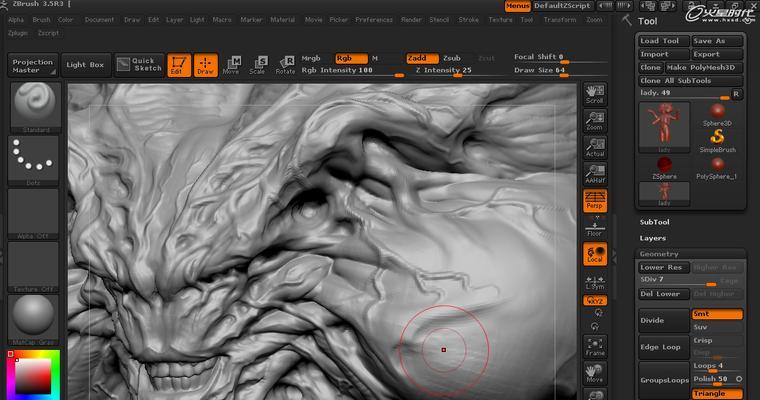Screen dimensions: 760x400
Task: Select the PolySphere_1 tool
Action: (717, 168)
